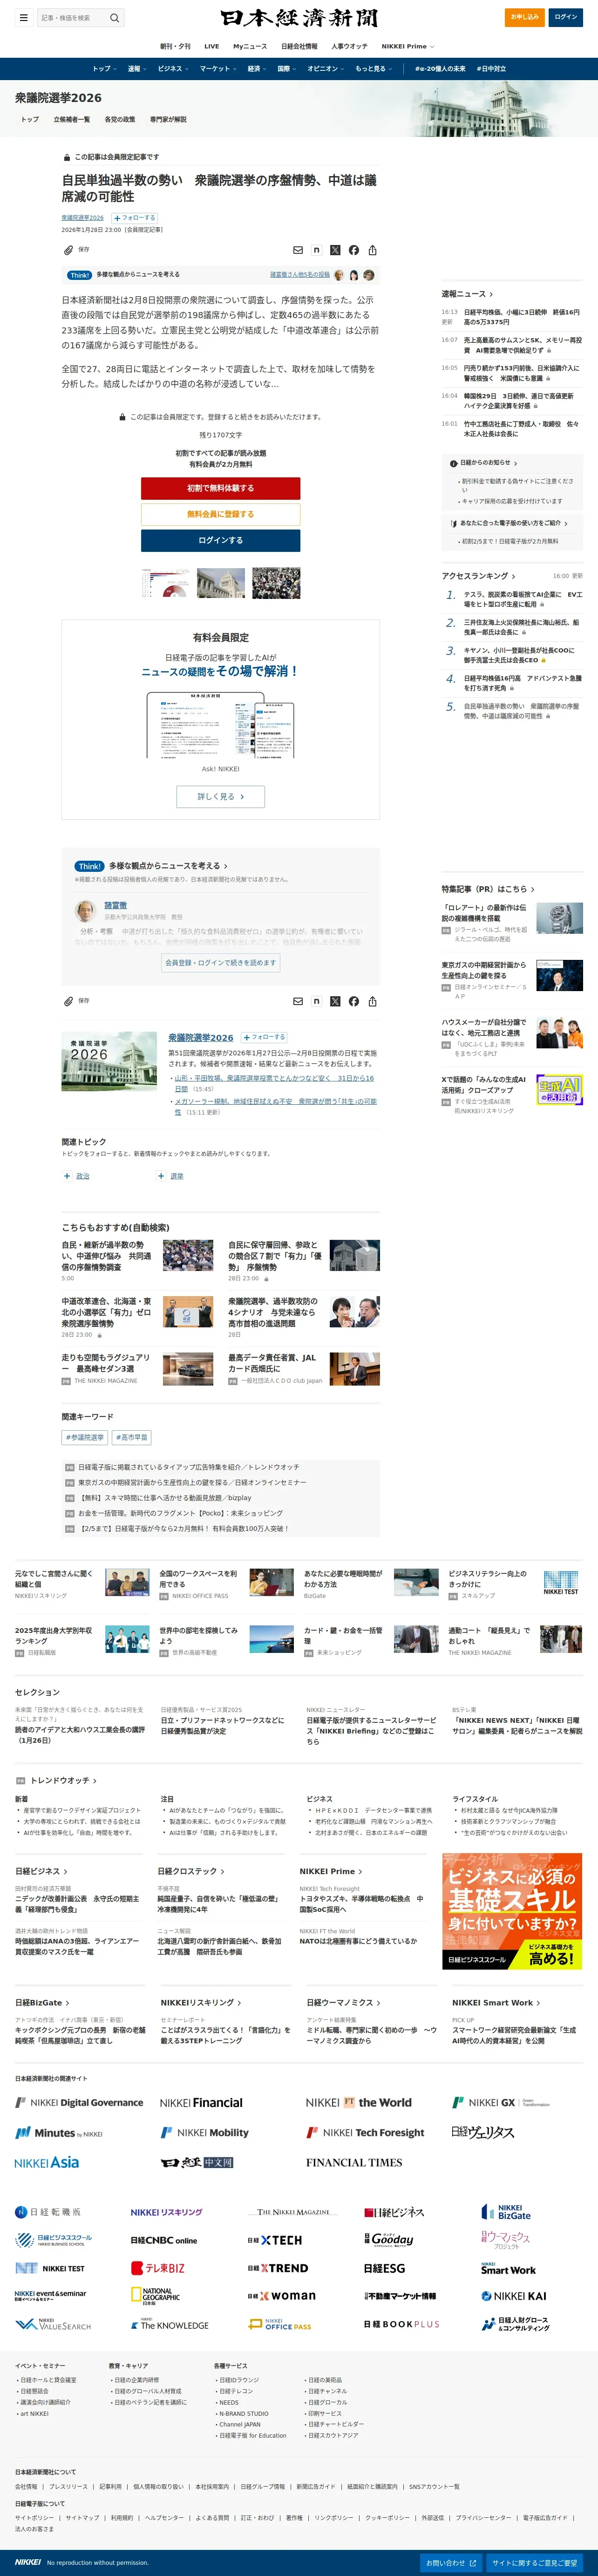The width and height of the screenshot is (598, 2576).
Task: Open the share menu icon under the headline
Action: 372,250
